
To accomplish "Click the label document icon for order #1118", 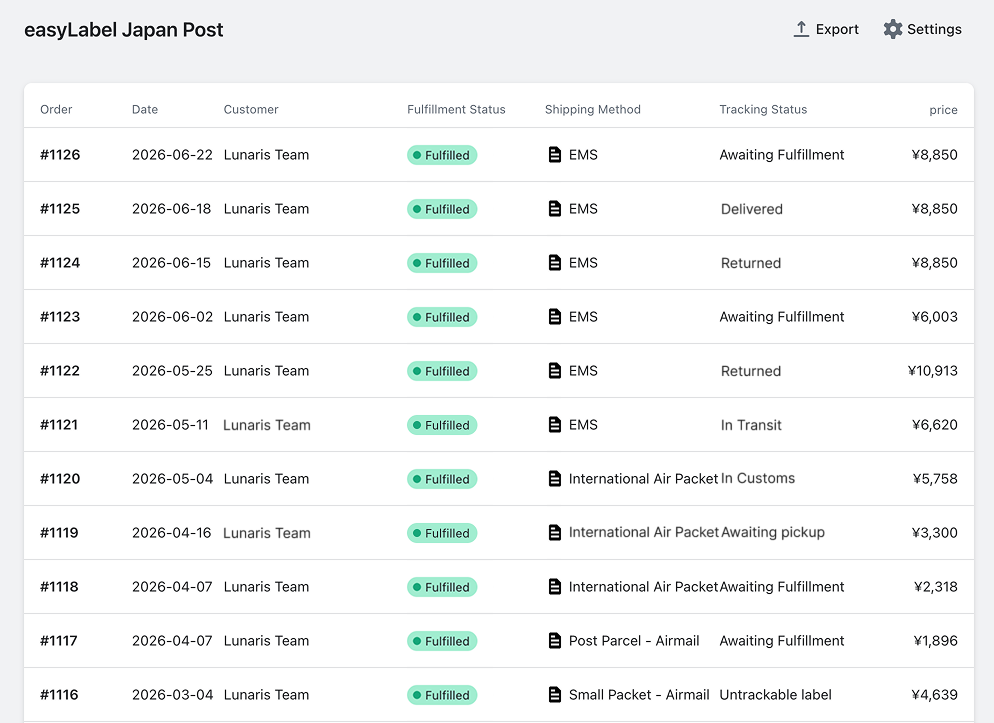I will click(x=554, y=587).
